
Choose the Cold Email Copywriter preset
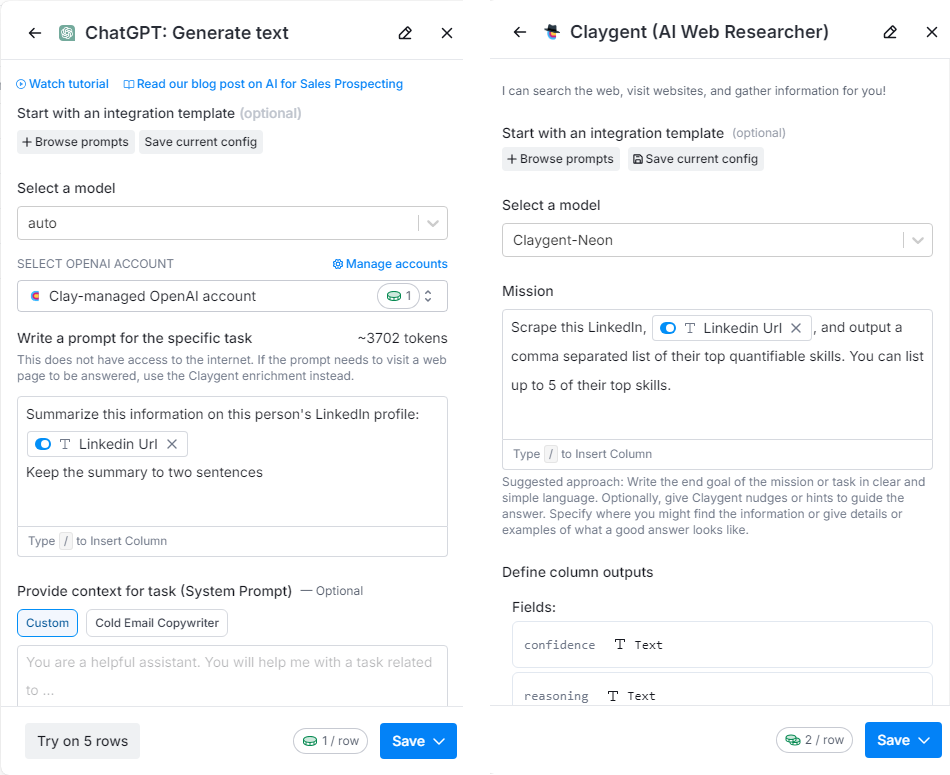(x=157, y=623)
